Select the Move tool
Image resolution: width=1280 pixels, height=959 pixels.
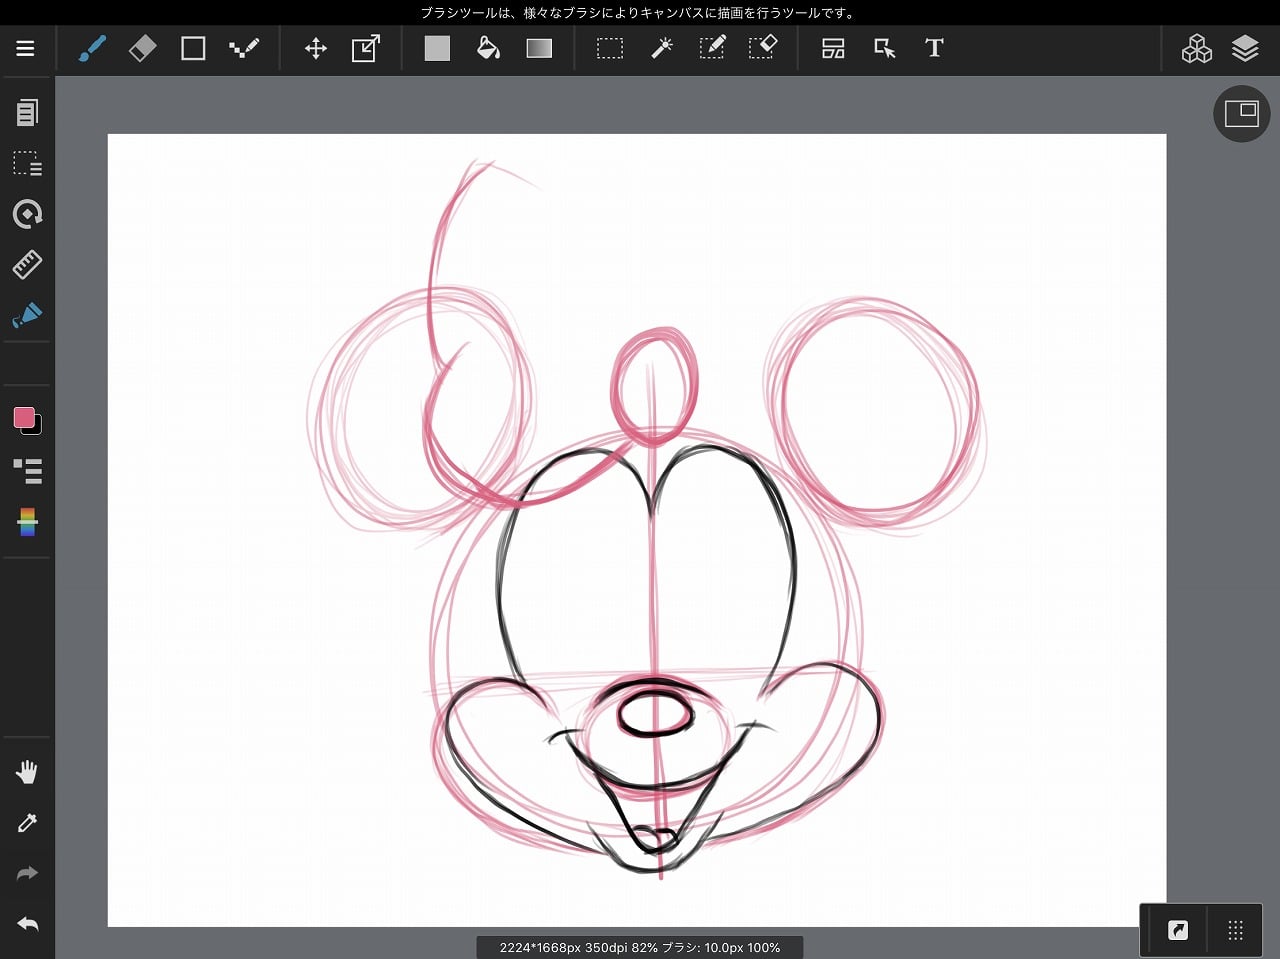pos(316,48)
